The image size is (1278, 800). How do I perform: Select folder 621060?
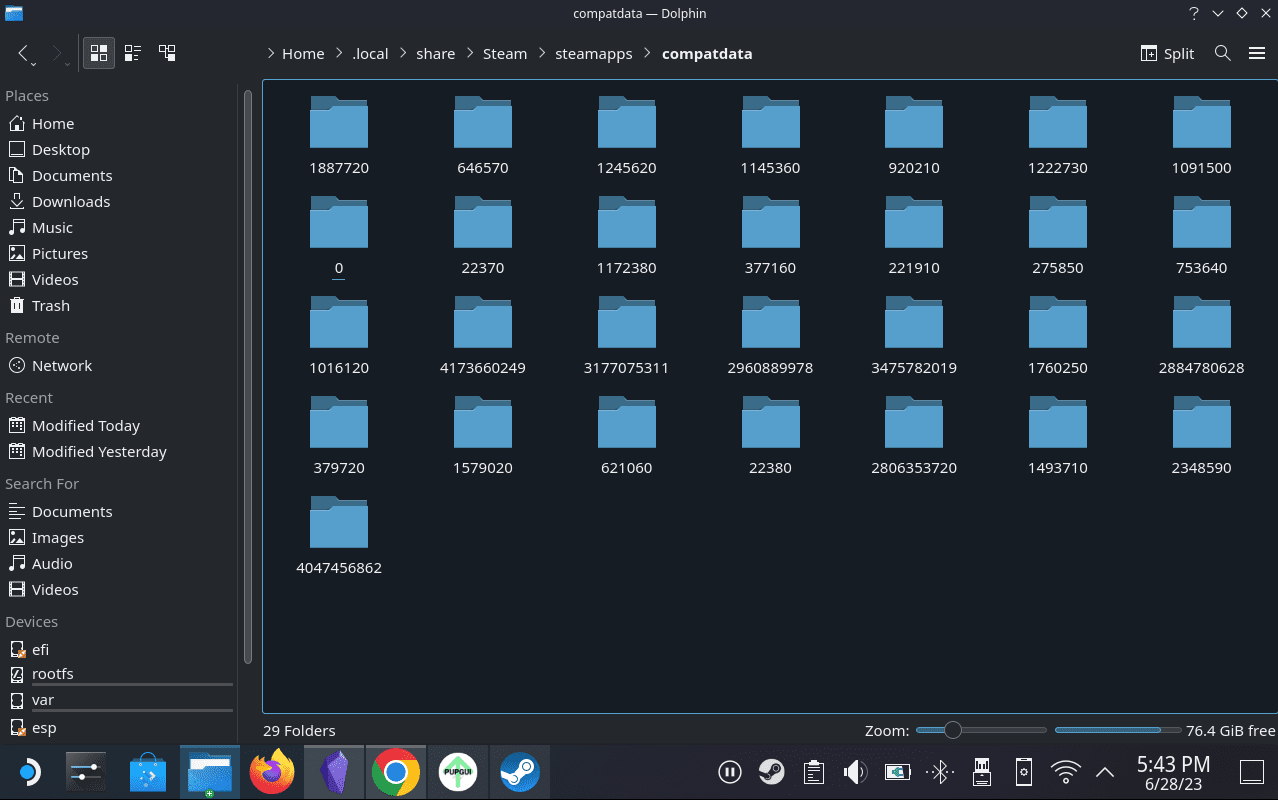627,436
